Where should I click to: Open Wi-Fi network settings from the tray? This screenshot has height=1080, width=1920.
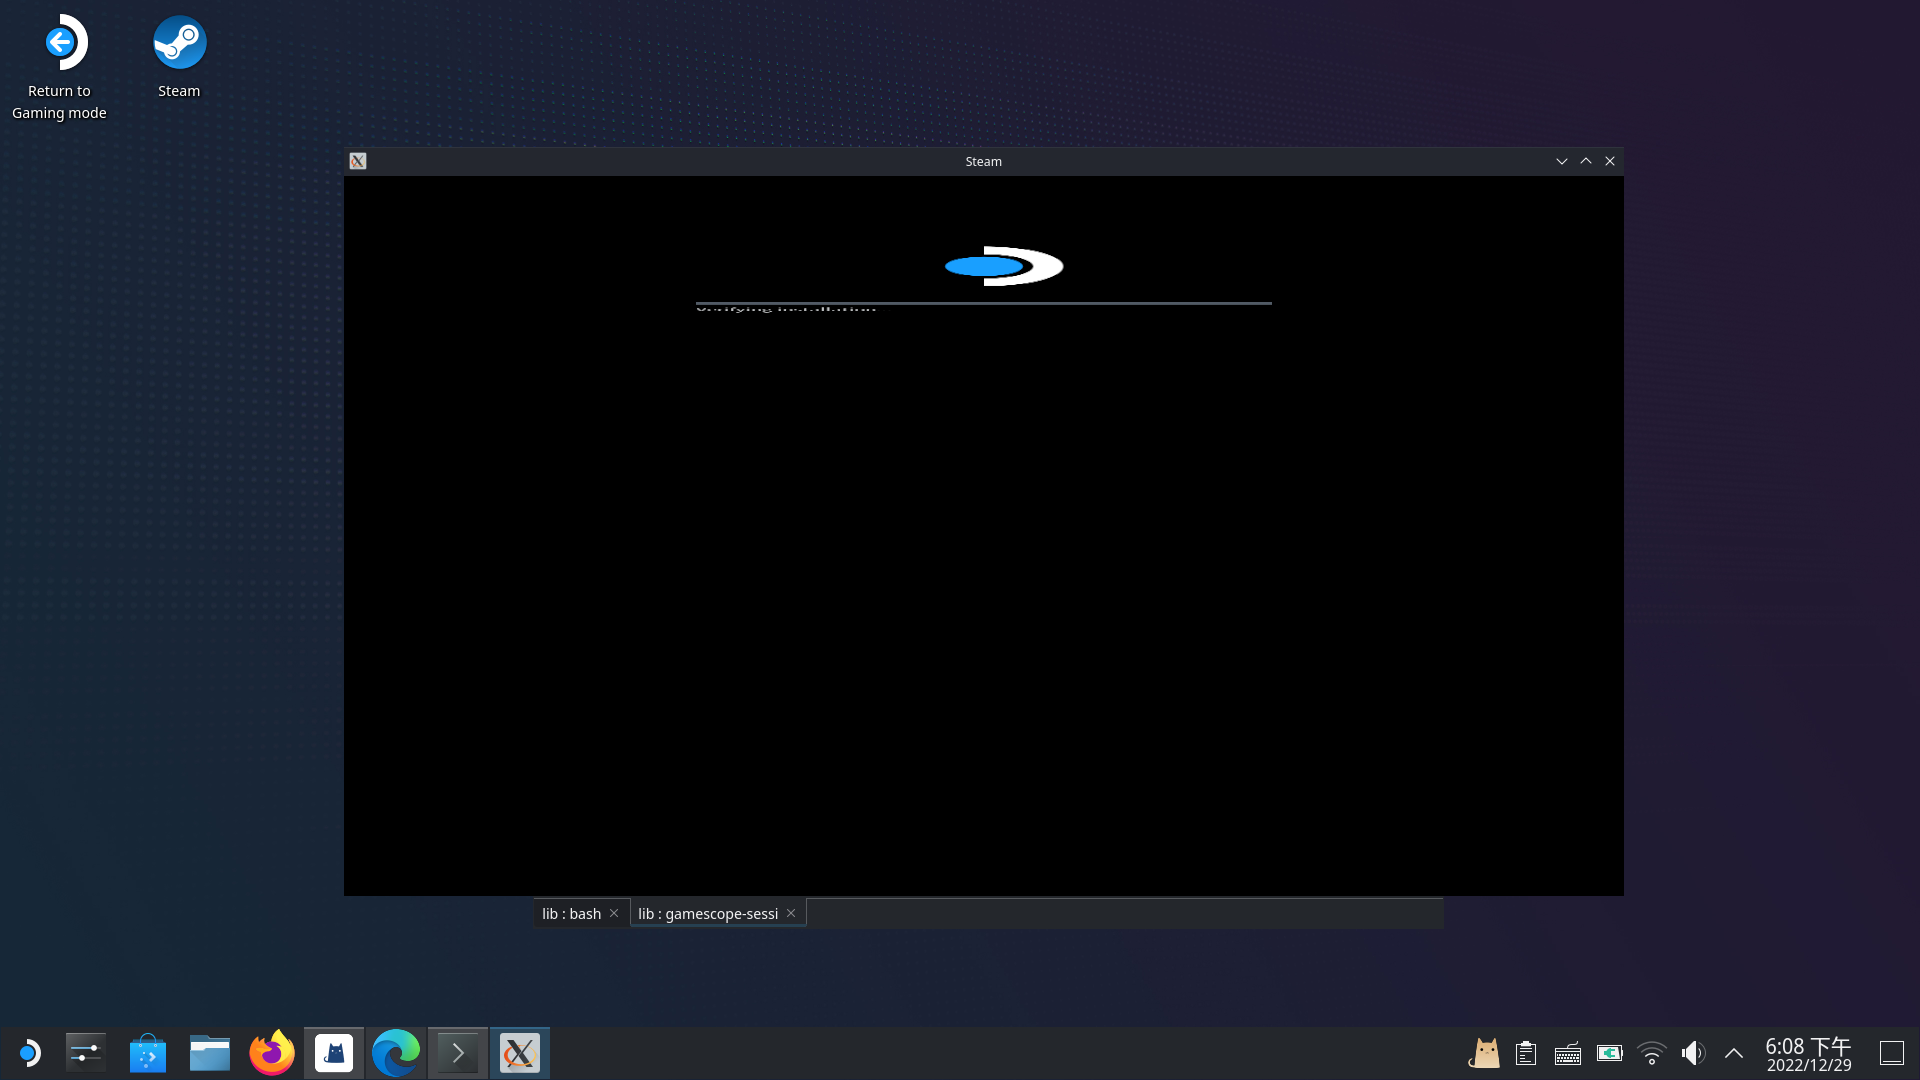[x=1651, y=1052]
